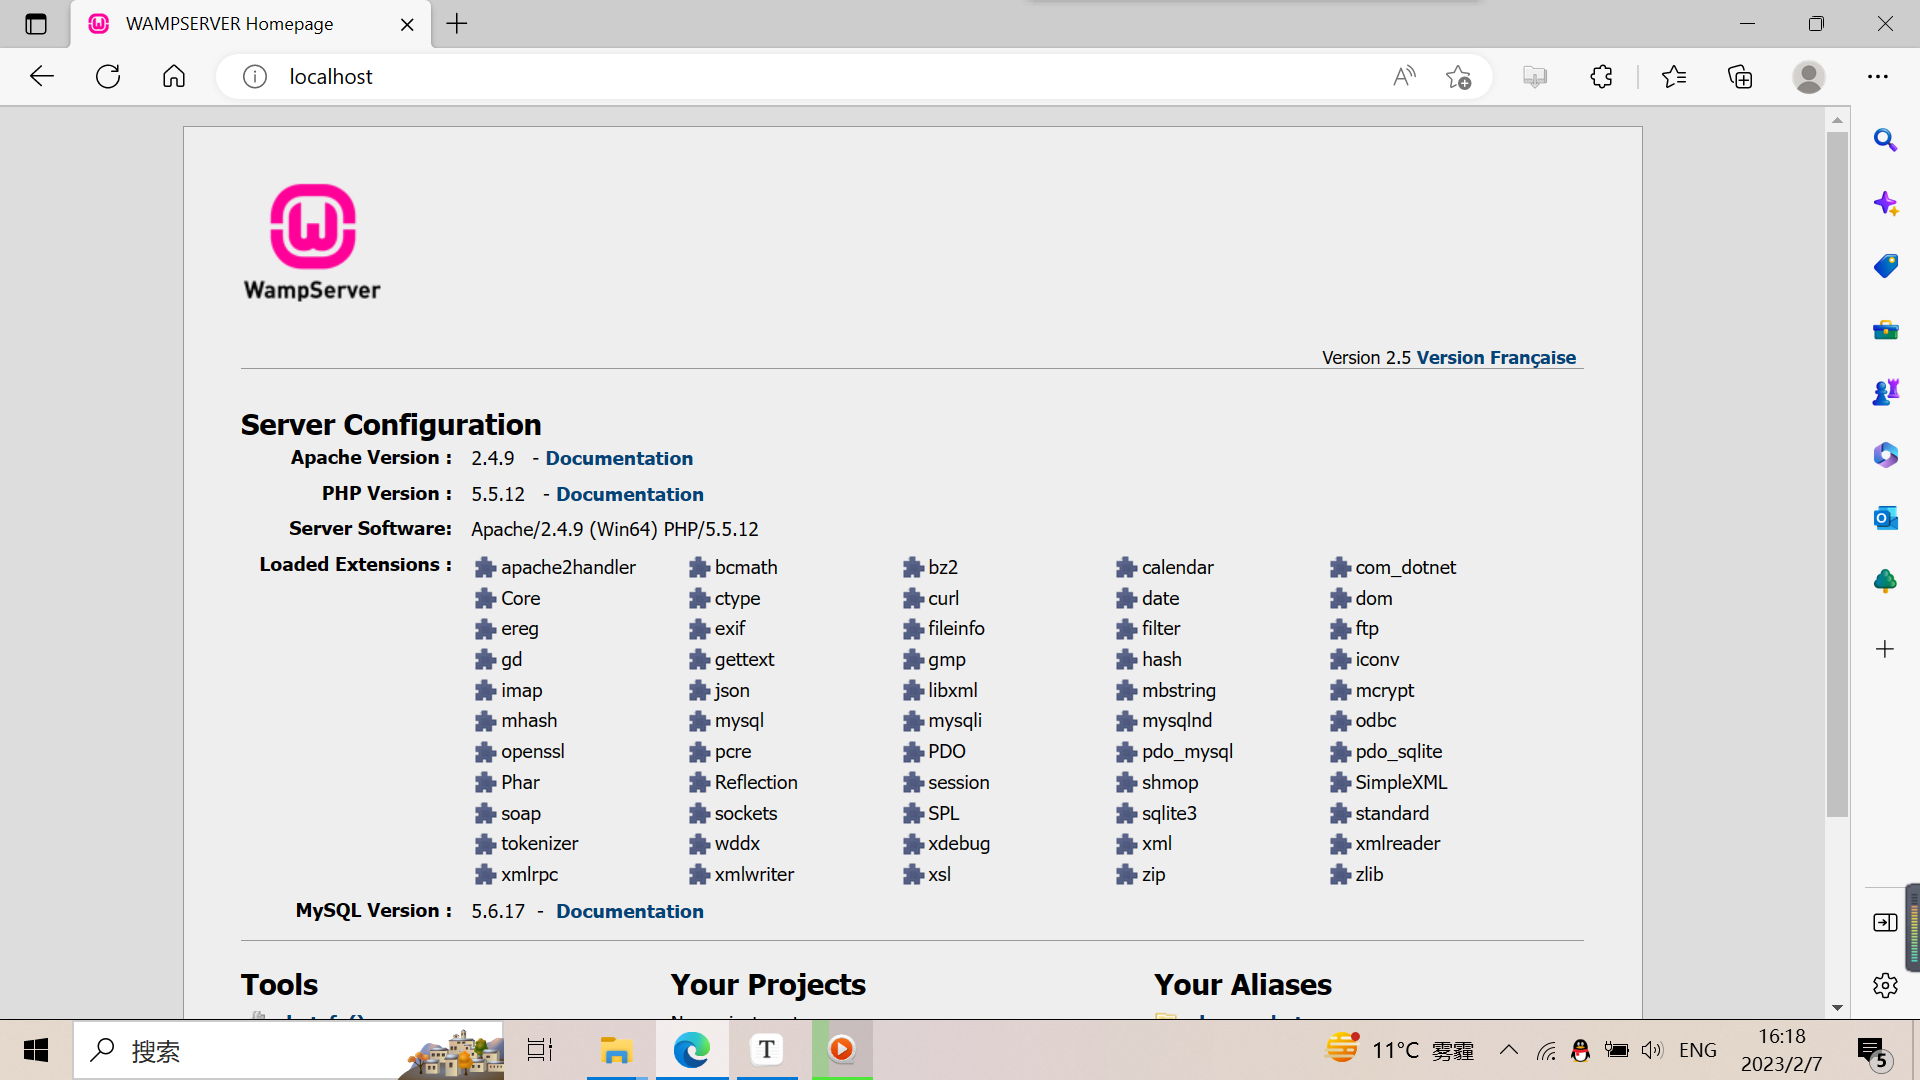Expand hidden system tray icons chevron
The image size is (1920, 1080).
[x=1508, y=1050]
